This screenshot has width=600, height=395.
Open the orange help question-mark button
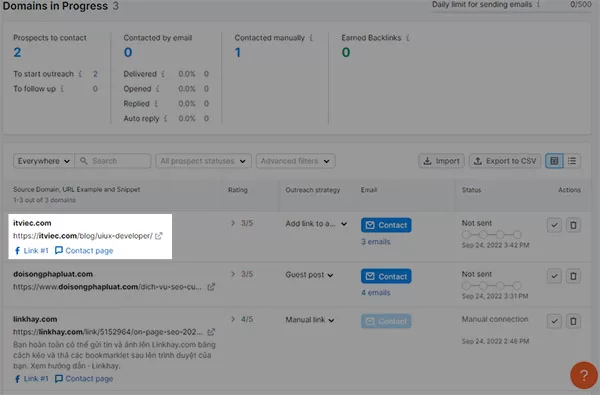click(x=584, y=375)
